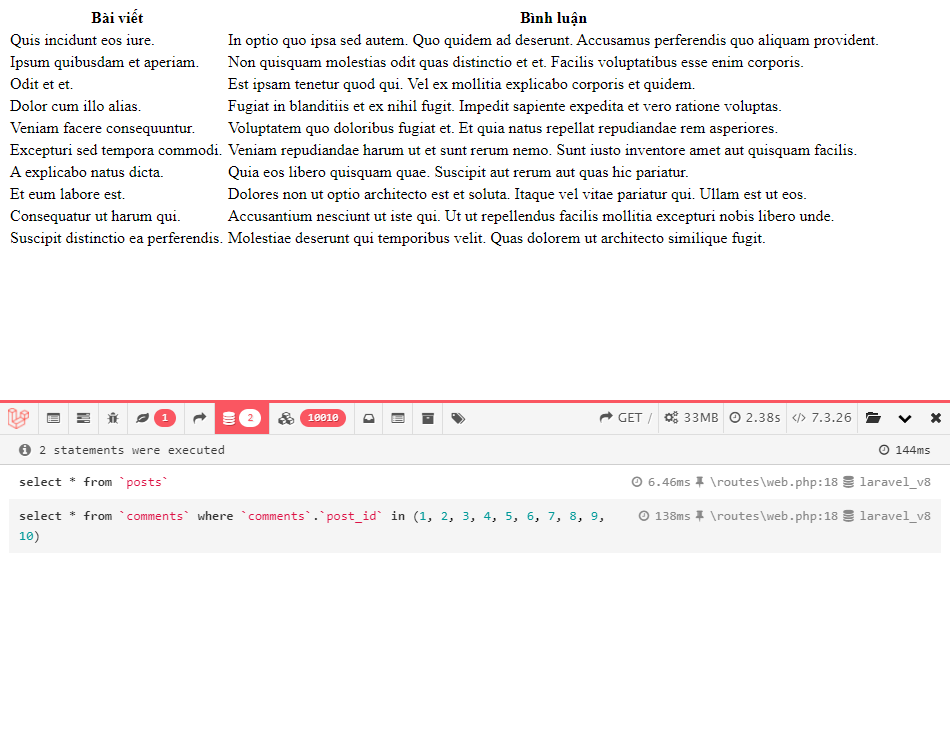Image resolution: width=950 pixels, height=733 pixels.
Task: Click post title 'A explicabo natus dicta.'
Action: 87,172
